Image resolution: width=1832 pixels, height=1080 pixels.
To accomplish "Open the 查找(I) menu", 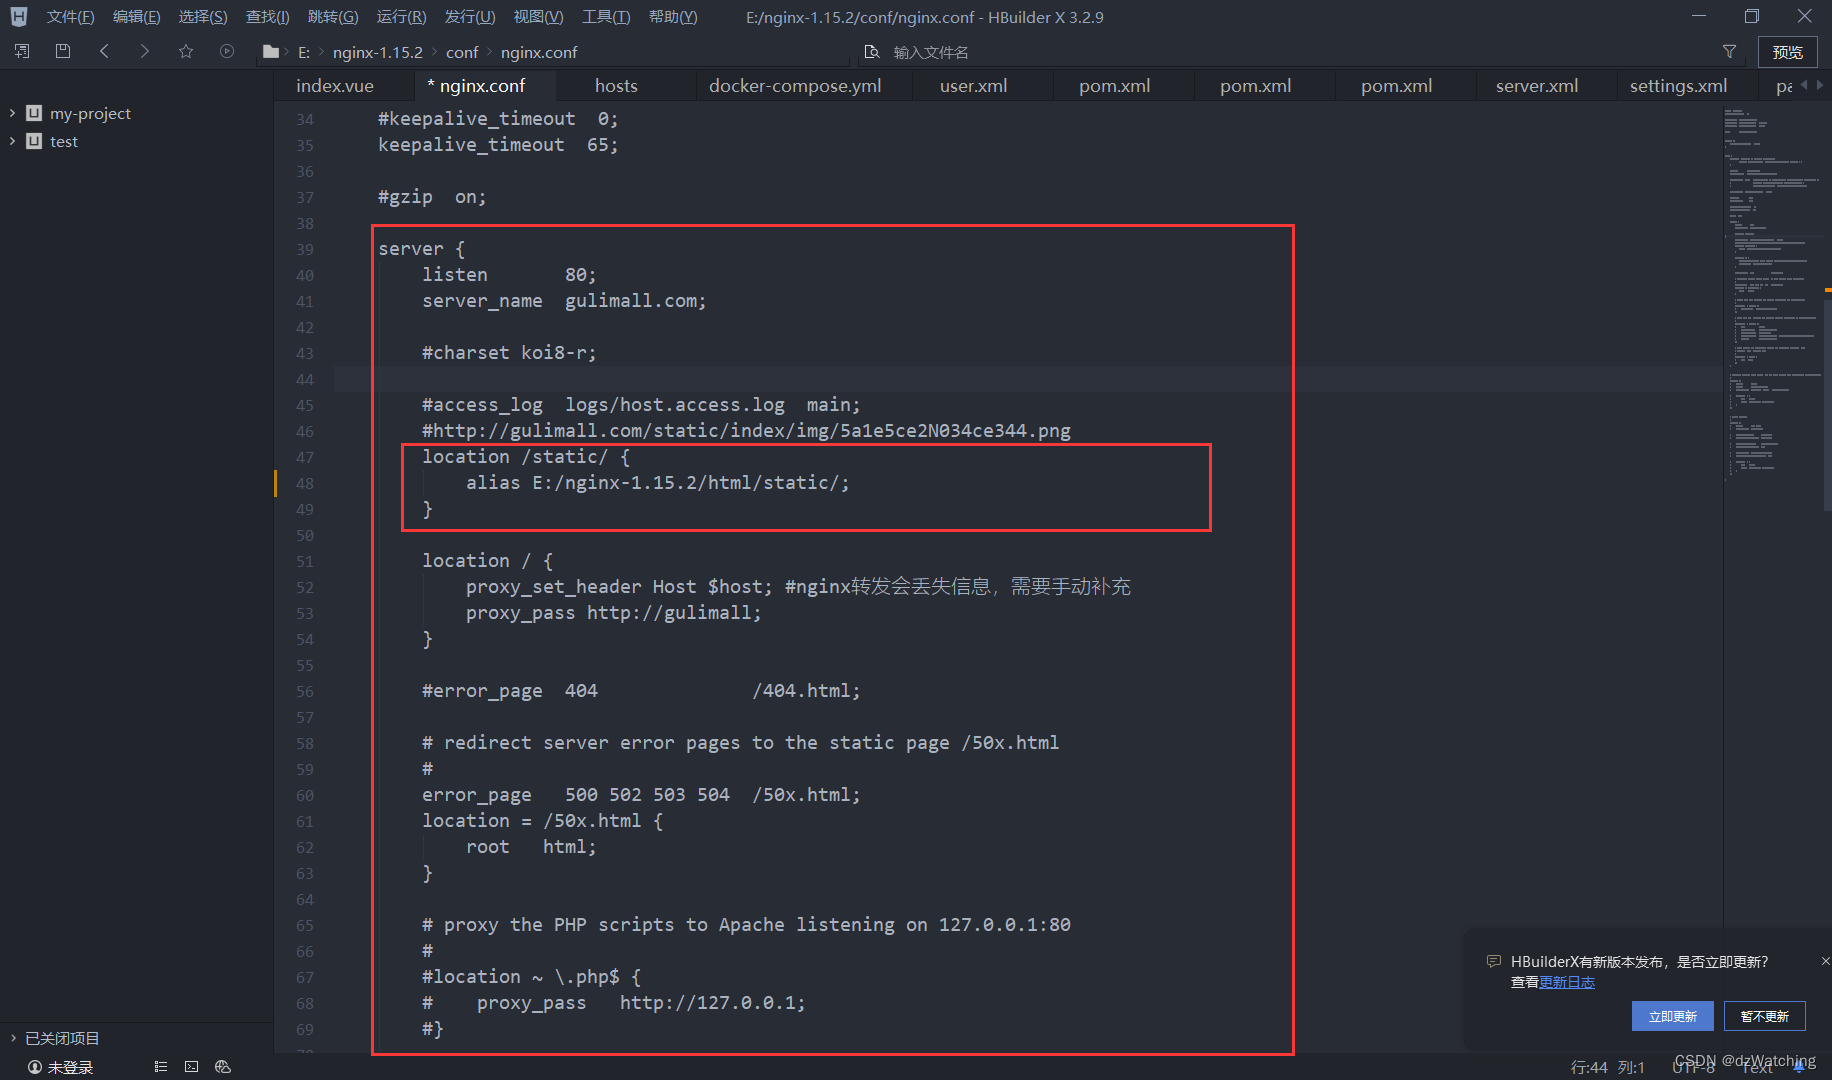I will click(x=267, y=17).
